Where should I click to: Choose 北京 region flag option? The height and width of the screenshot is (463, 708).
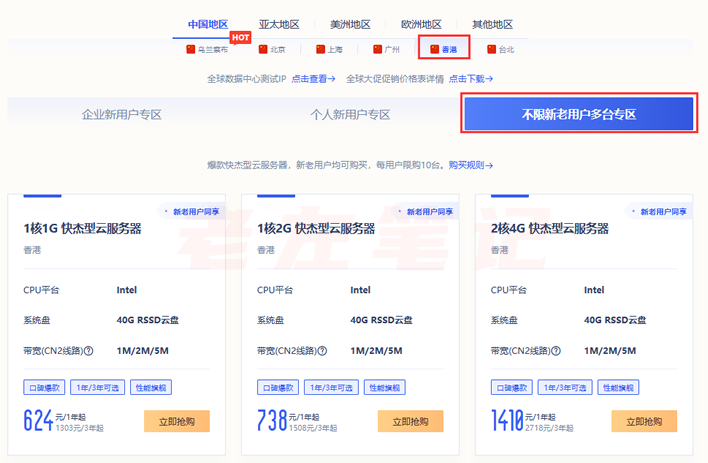272,49
